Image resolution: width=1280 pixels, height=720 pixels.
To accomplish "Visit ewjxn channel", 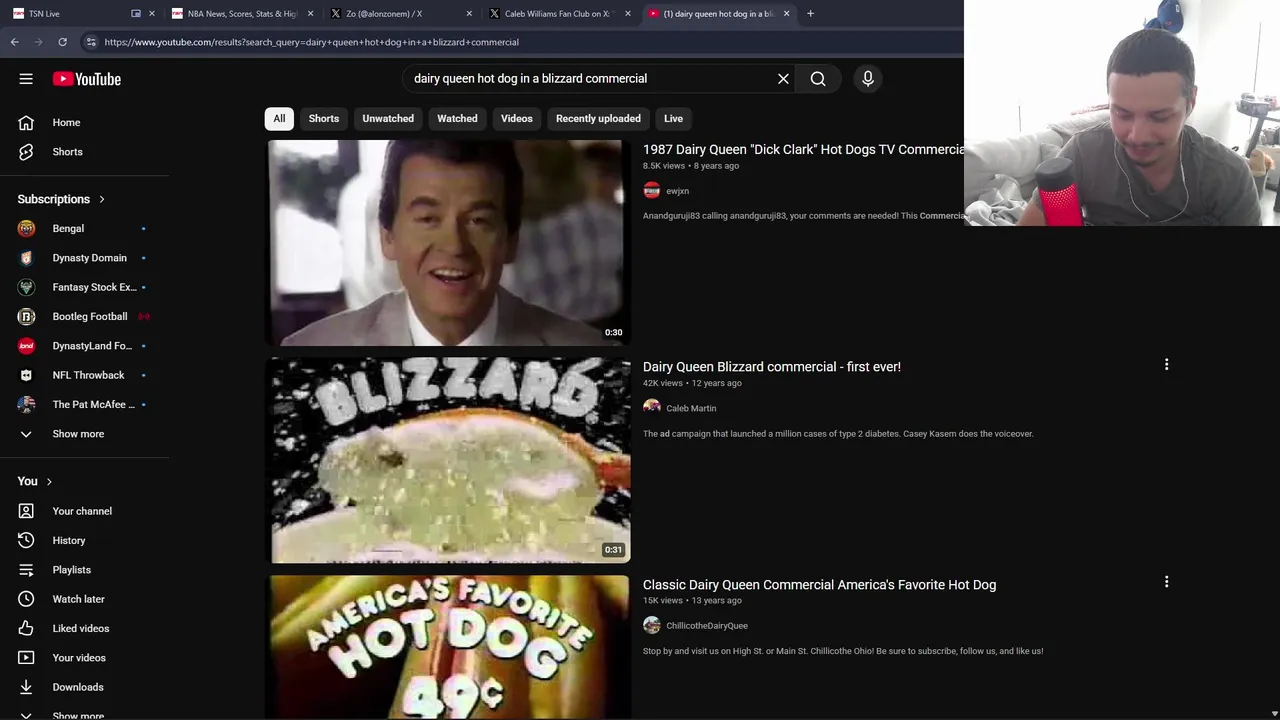I will point(677,191).
